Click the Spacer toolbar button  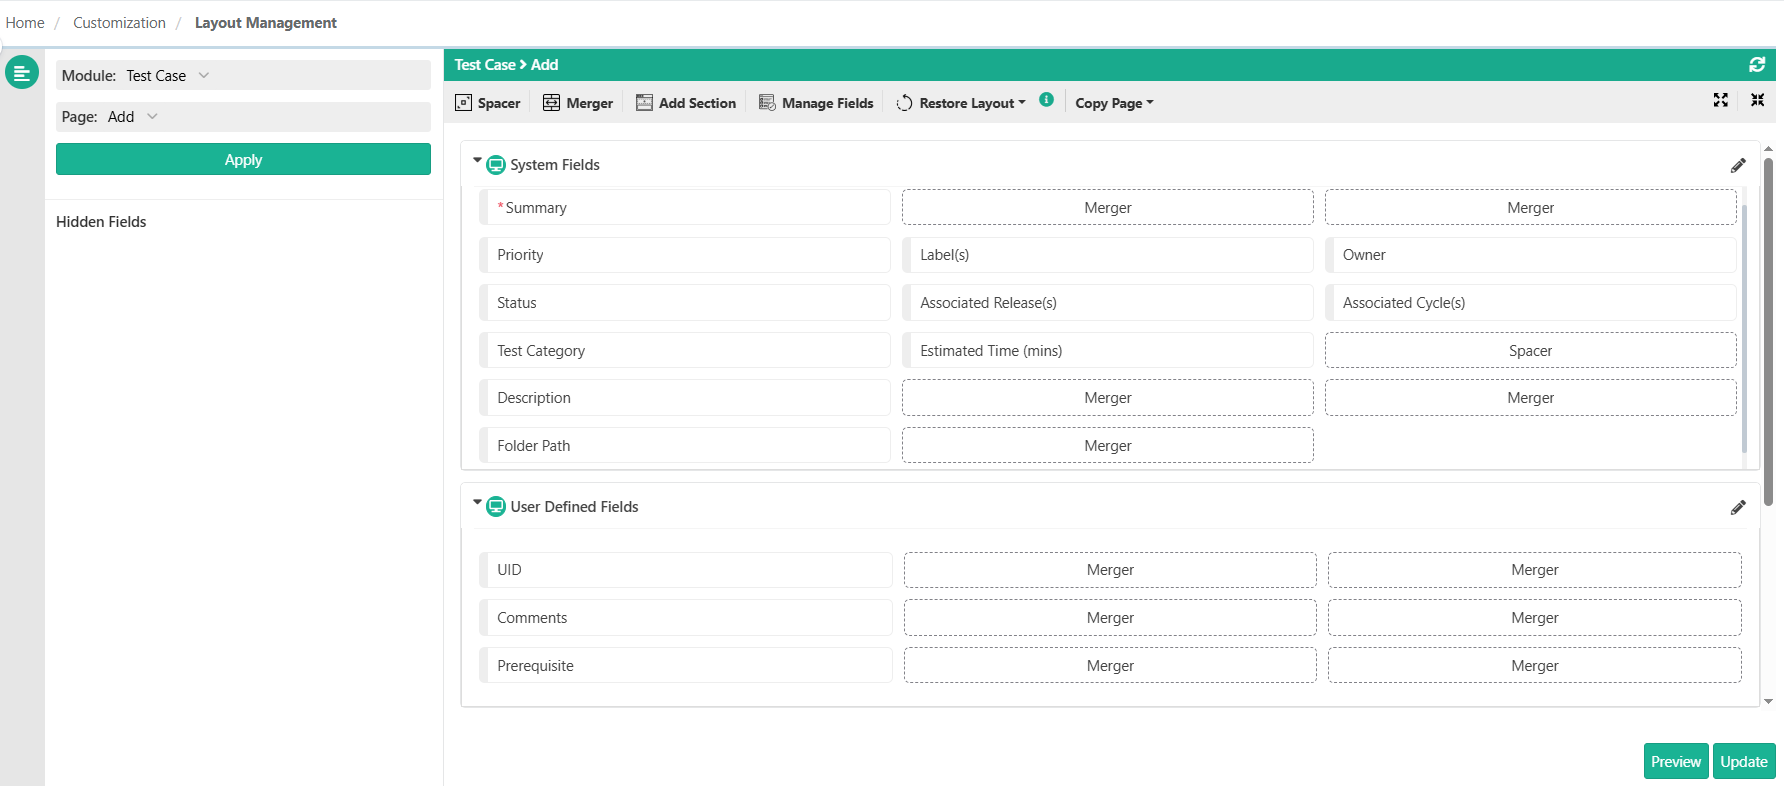[488, 103]
